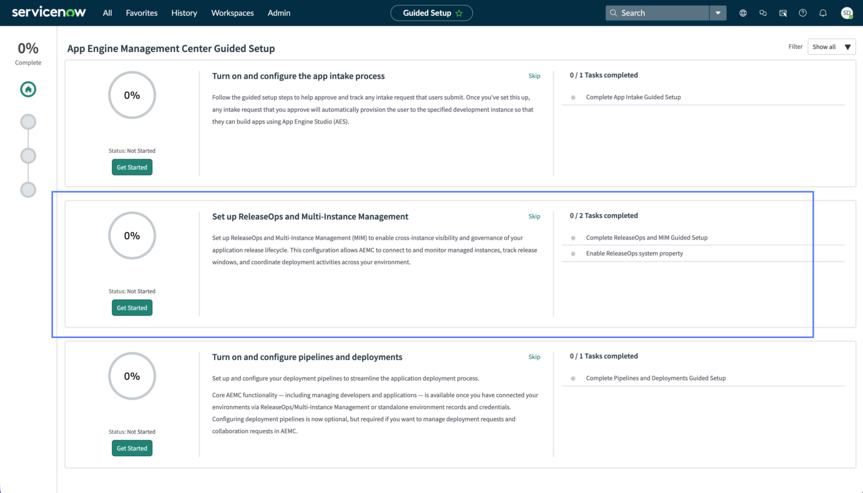Screen dimensions: 863x493
Task: Open the History menu
Action: pyautogui.click(x=184, y=13)
